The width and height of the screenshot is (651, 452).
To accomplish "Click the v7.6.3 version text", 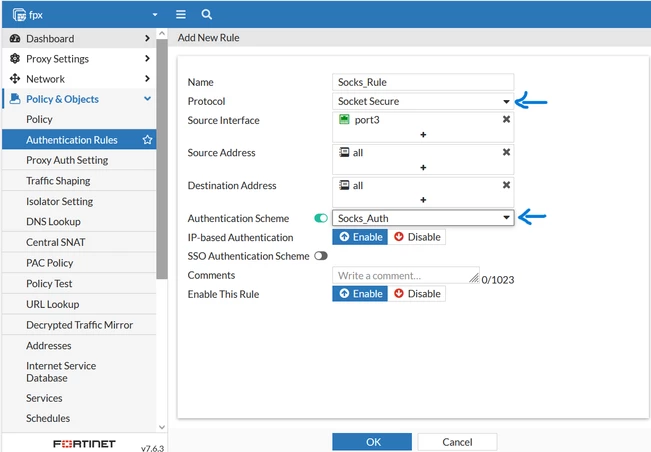I will 152,448.
